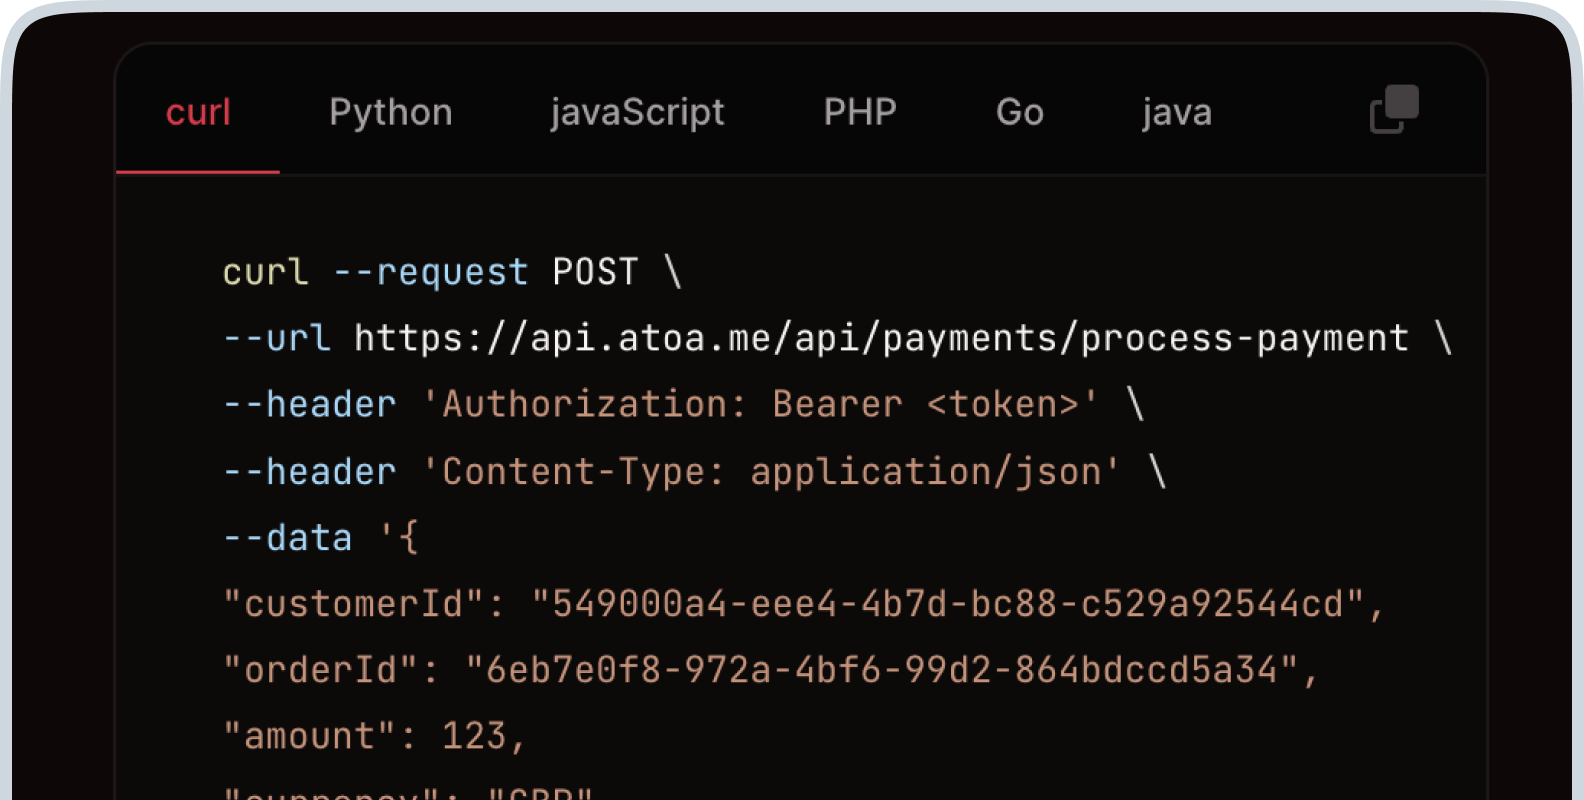This screenshot has height=800, width=1584.
Task: Click the "orderId" key name
Action: pos(321,670)
